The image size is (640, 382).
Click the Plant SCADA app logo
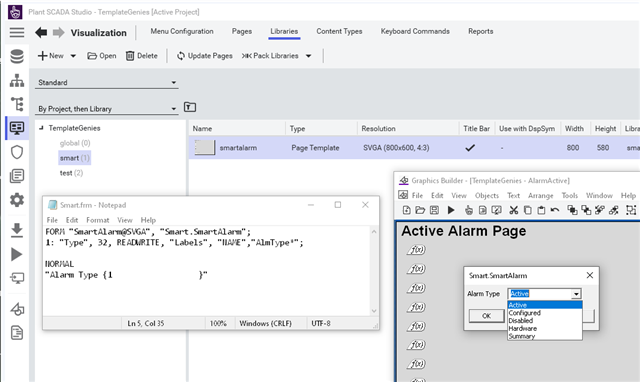pos(15,12)
